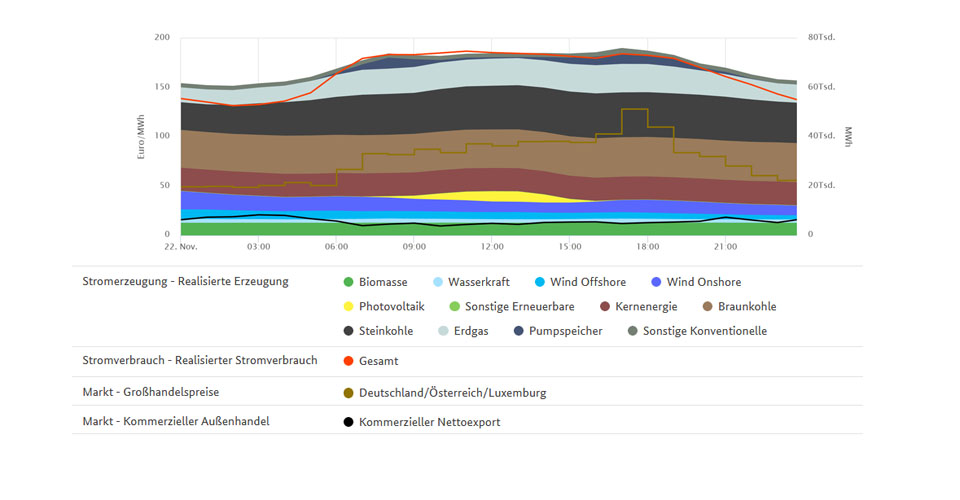This screenshot has width=960, height=500.
Task: Toggle the Photovoltaik legend entry
Action: click(384, 307)
